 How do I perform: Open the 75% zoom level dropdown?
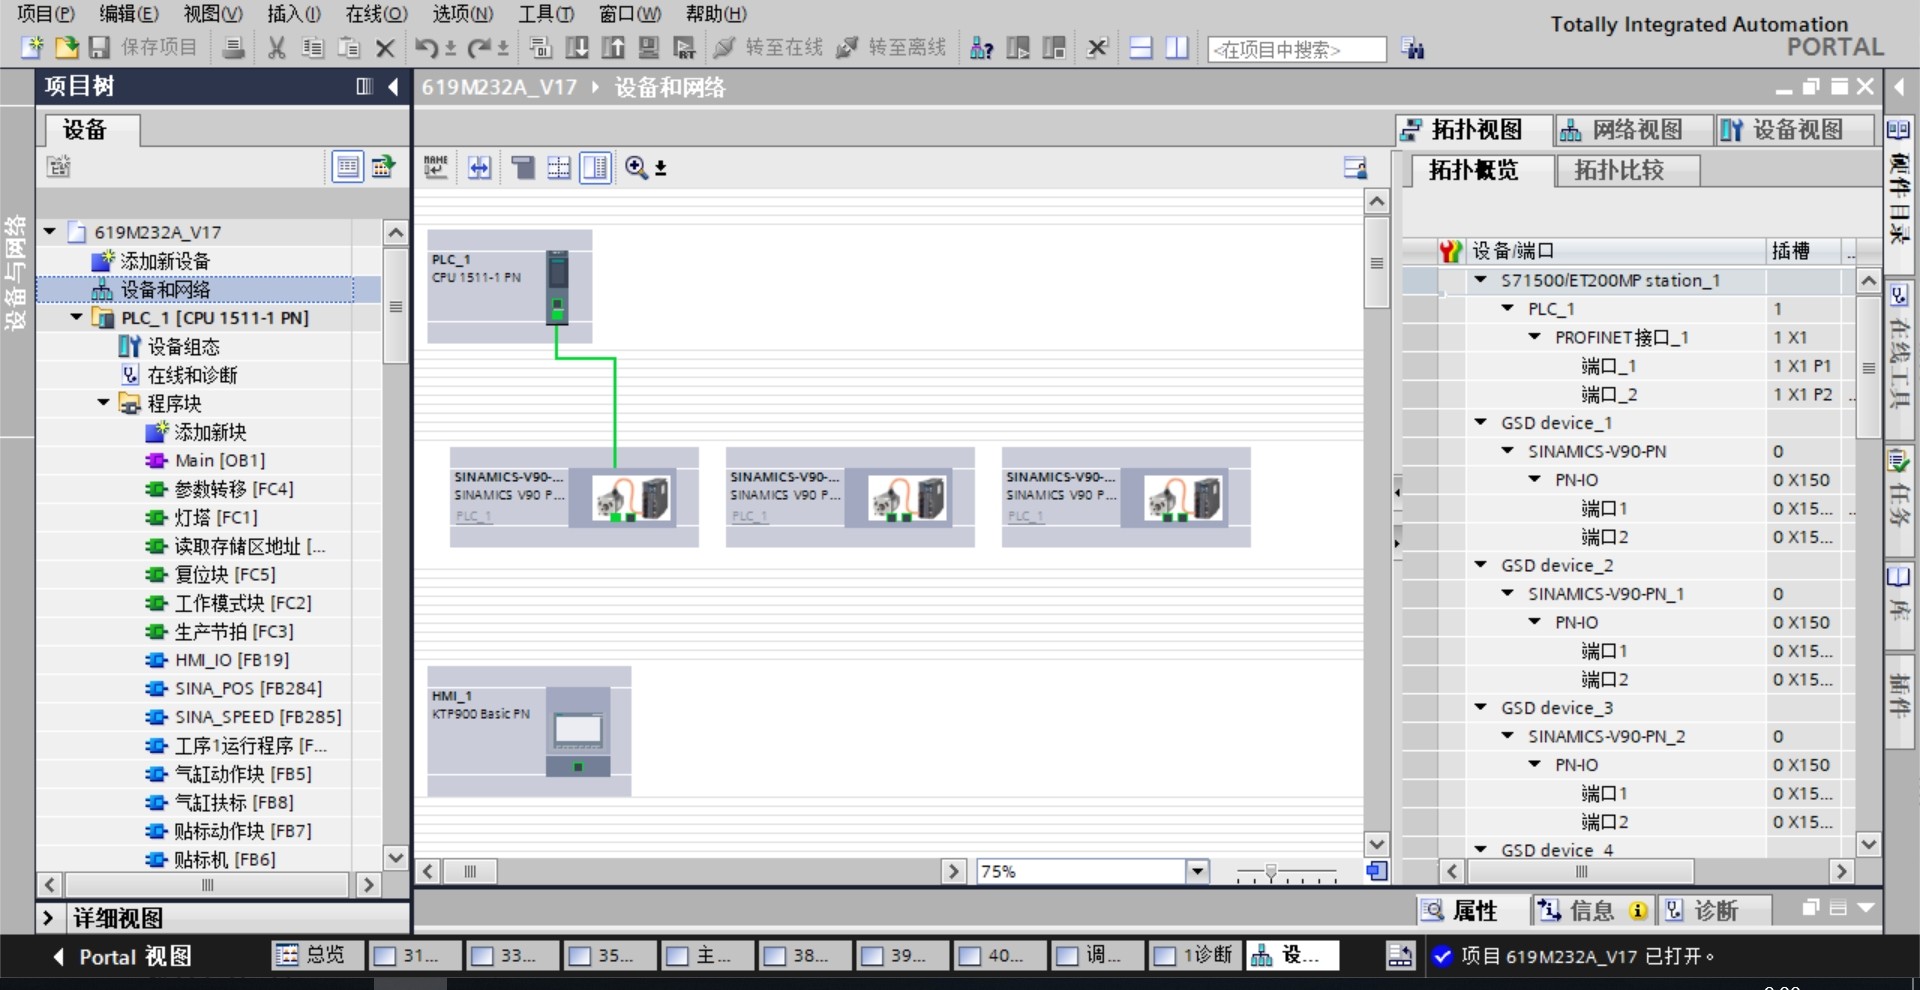[1198, 871]
